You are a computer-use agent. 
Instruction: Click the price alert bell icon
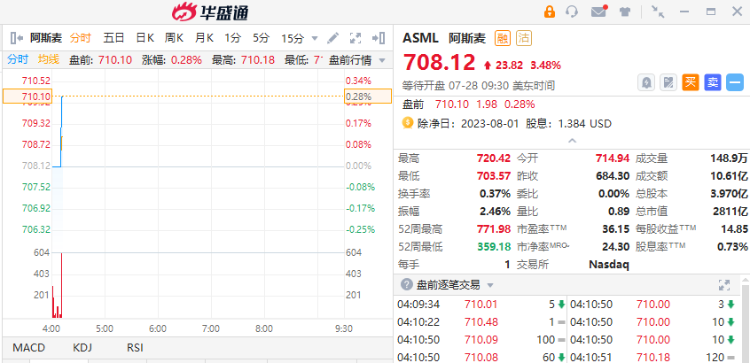point(646,83)
